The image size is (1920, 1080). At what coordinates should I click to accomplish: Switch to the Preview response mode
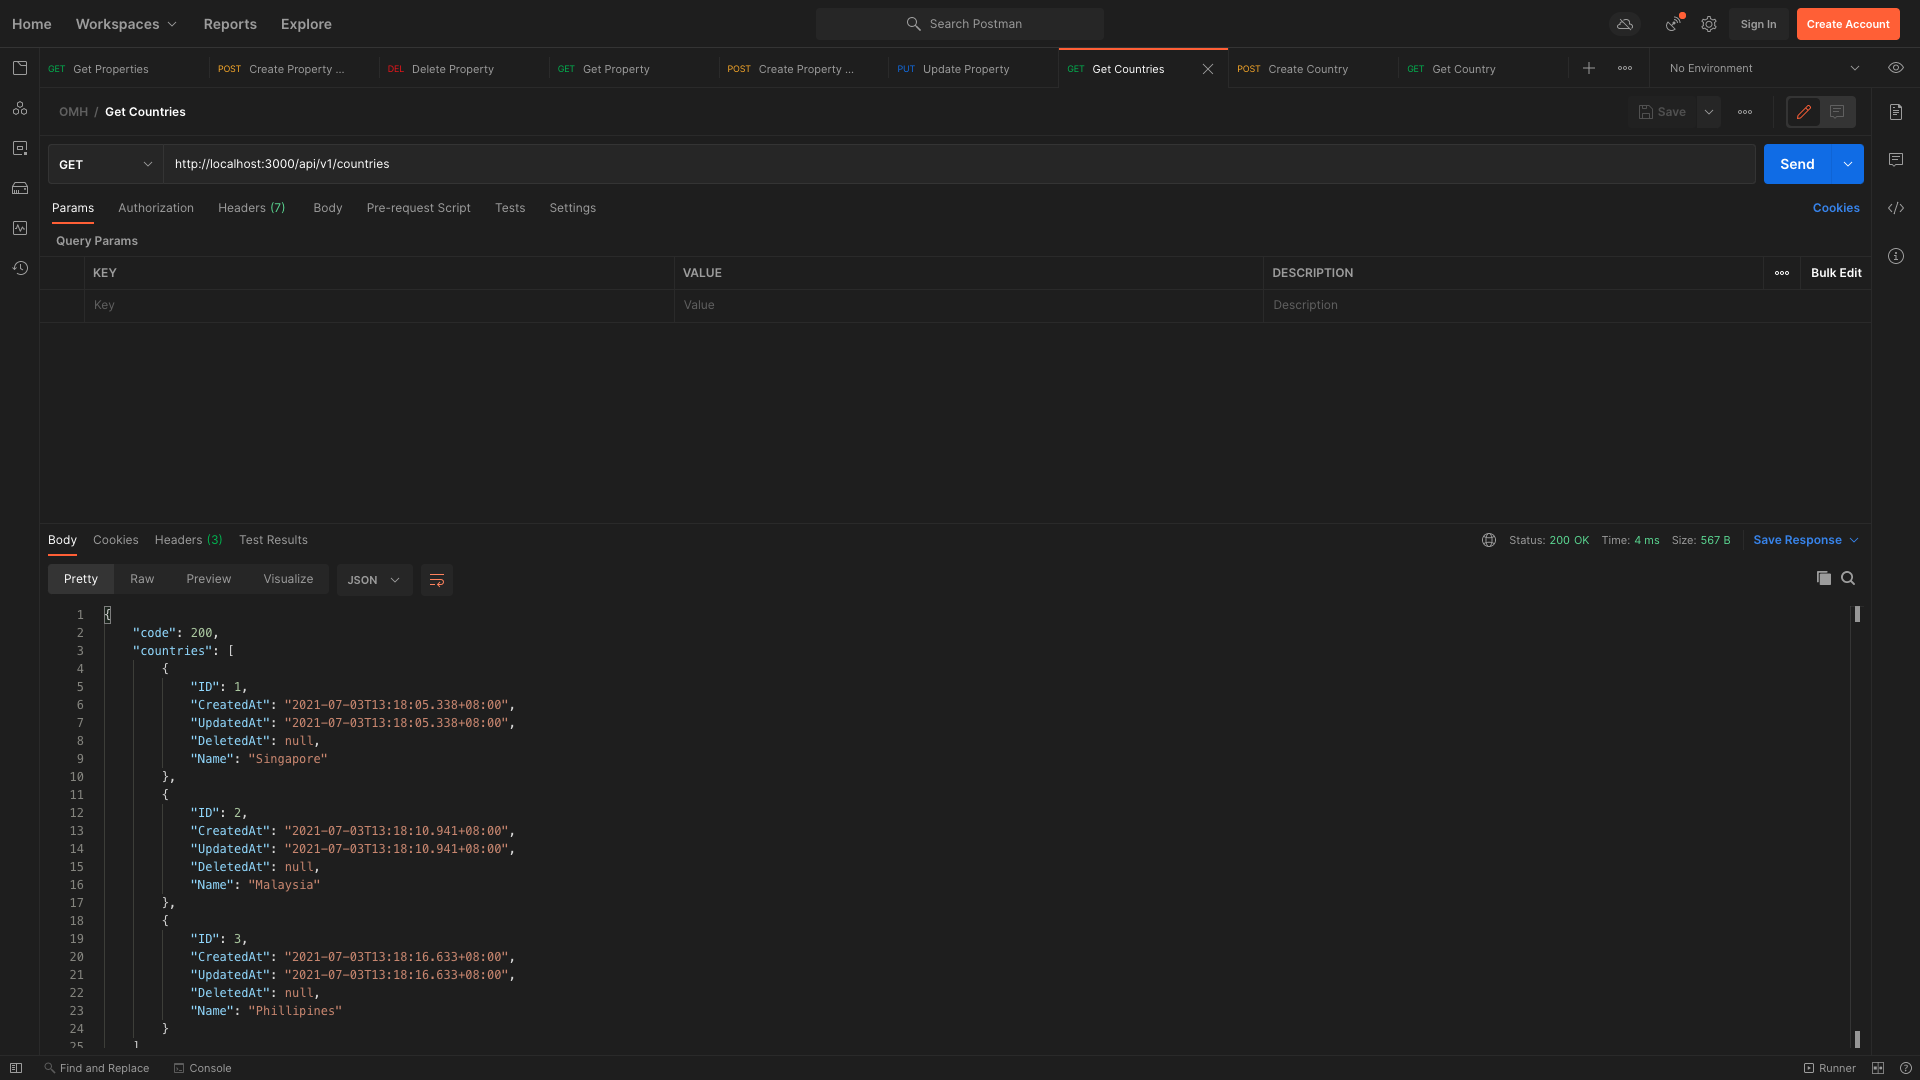coord(208,578)
